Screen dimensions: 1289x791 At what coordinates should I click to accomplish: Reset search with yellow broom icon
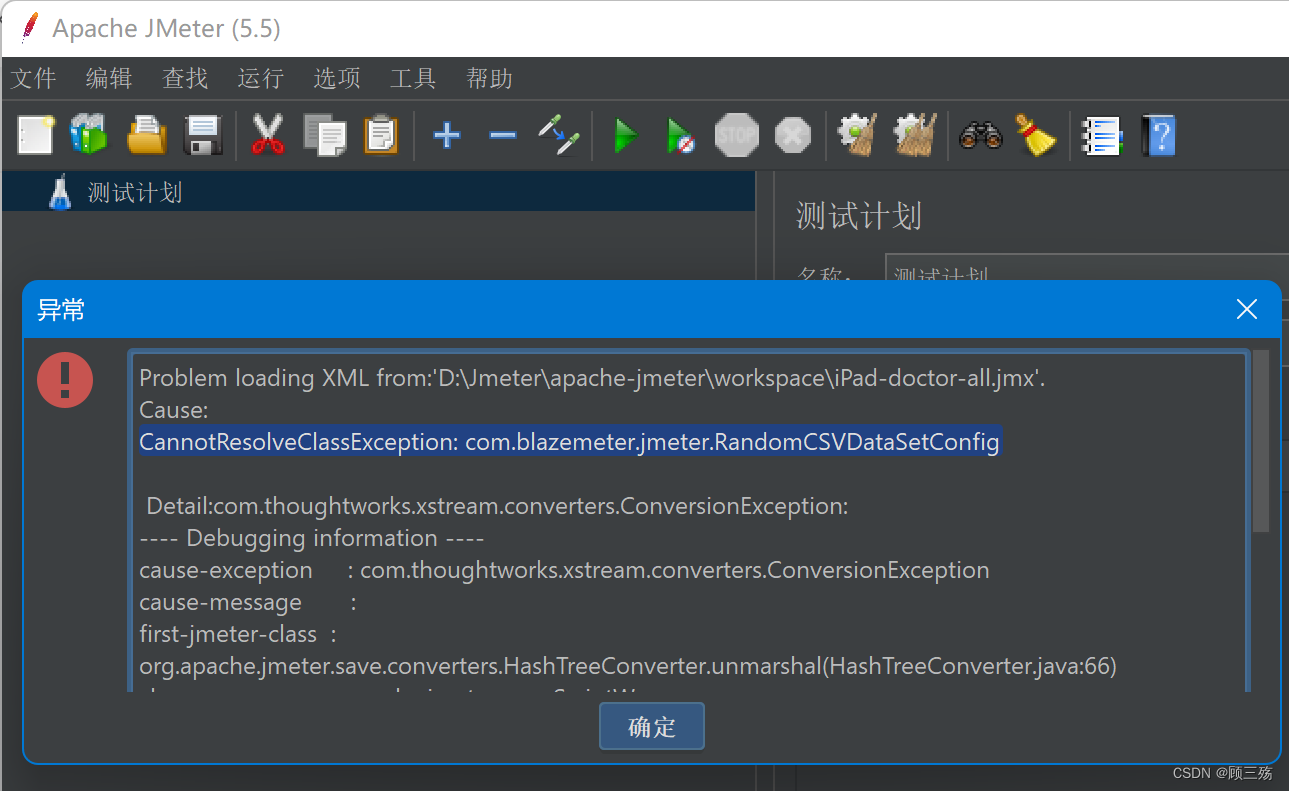(1036, 134)
